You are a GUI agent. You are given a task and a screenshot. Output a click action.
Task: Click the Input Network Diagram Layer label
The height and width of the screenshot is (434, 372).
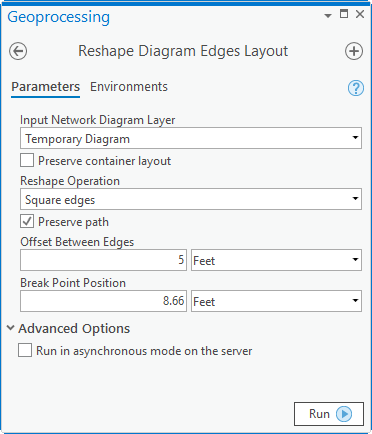click(x=98, y=120)
